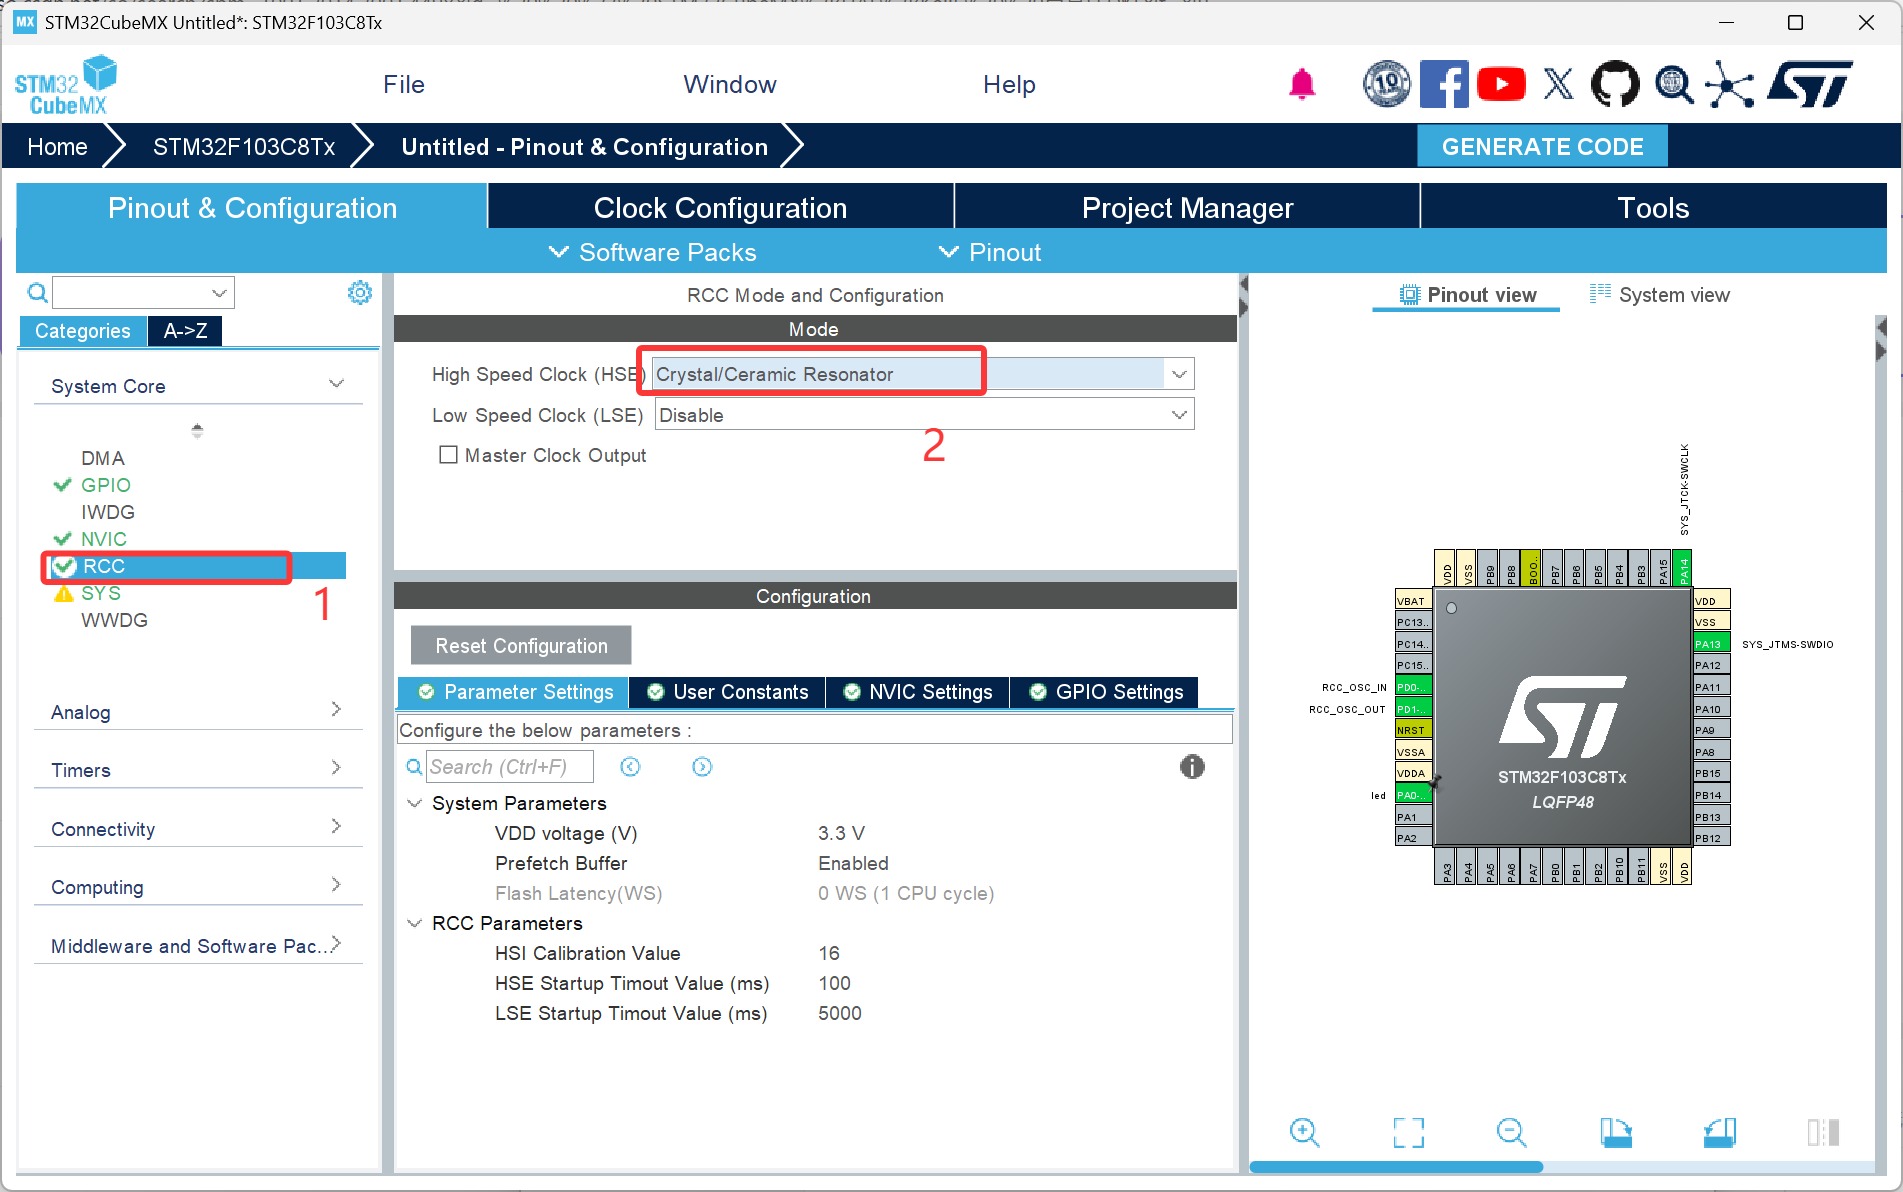The width and height of the screenshot is (1903, 1192).
Task: Zoom out on the pinout view
Action: tap(1511, 1132)
